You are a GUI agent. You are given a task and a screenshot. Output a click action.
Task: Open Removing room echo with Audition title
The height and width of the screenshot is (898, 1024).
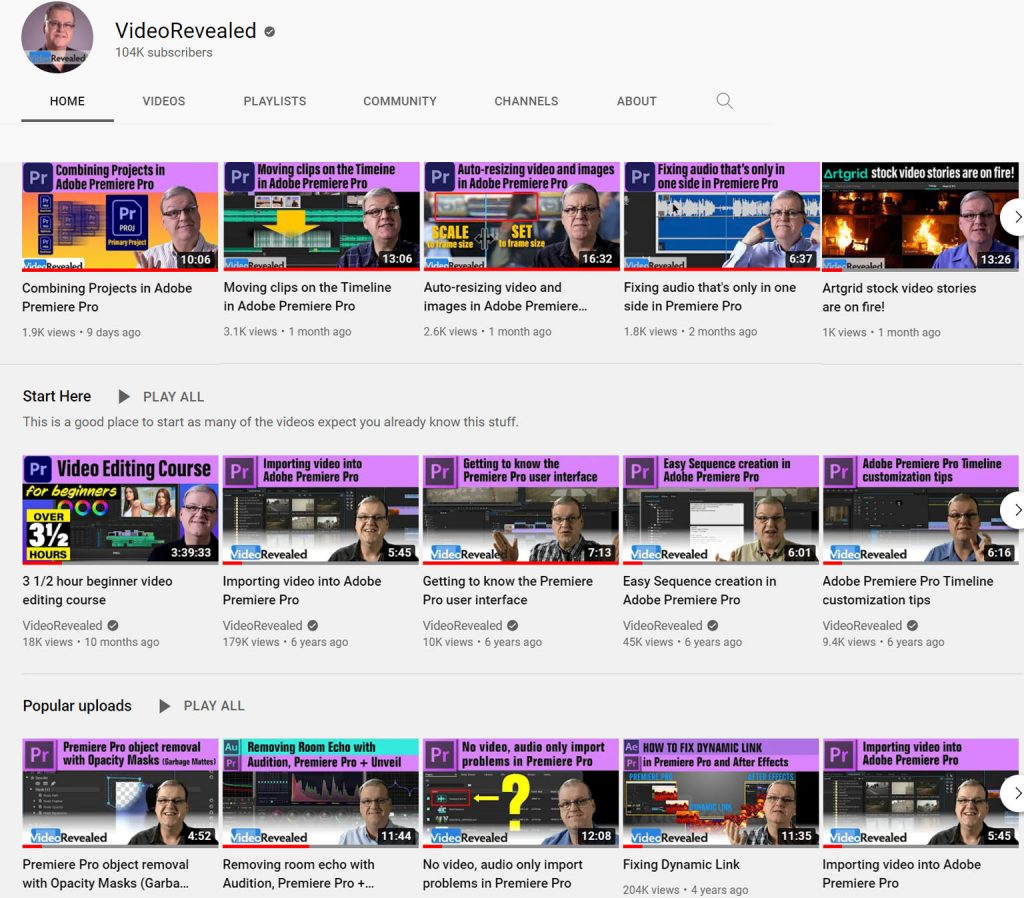click(298, 874)
